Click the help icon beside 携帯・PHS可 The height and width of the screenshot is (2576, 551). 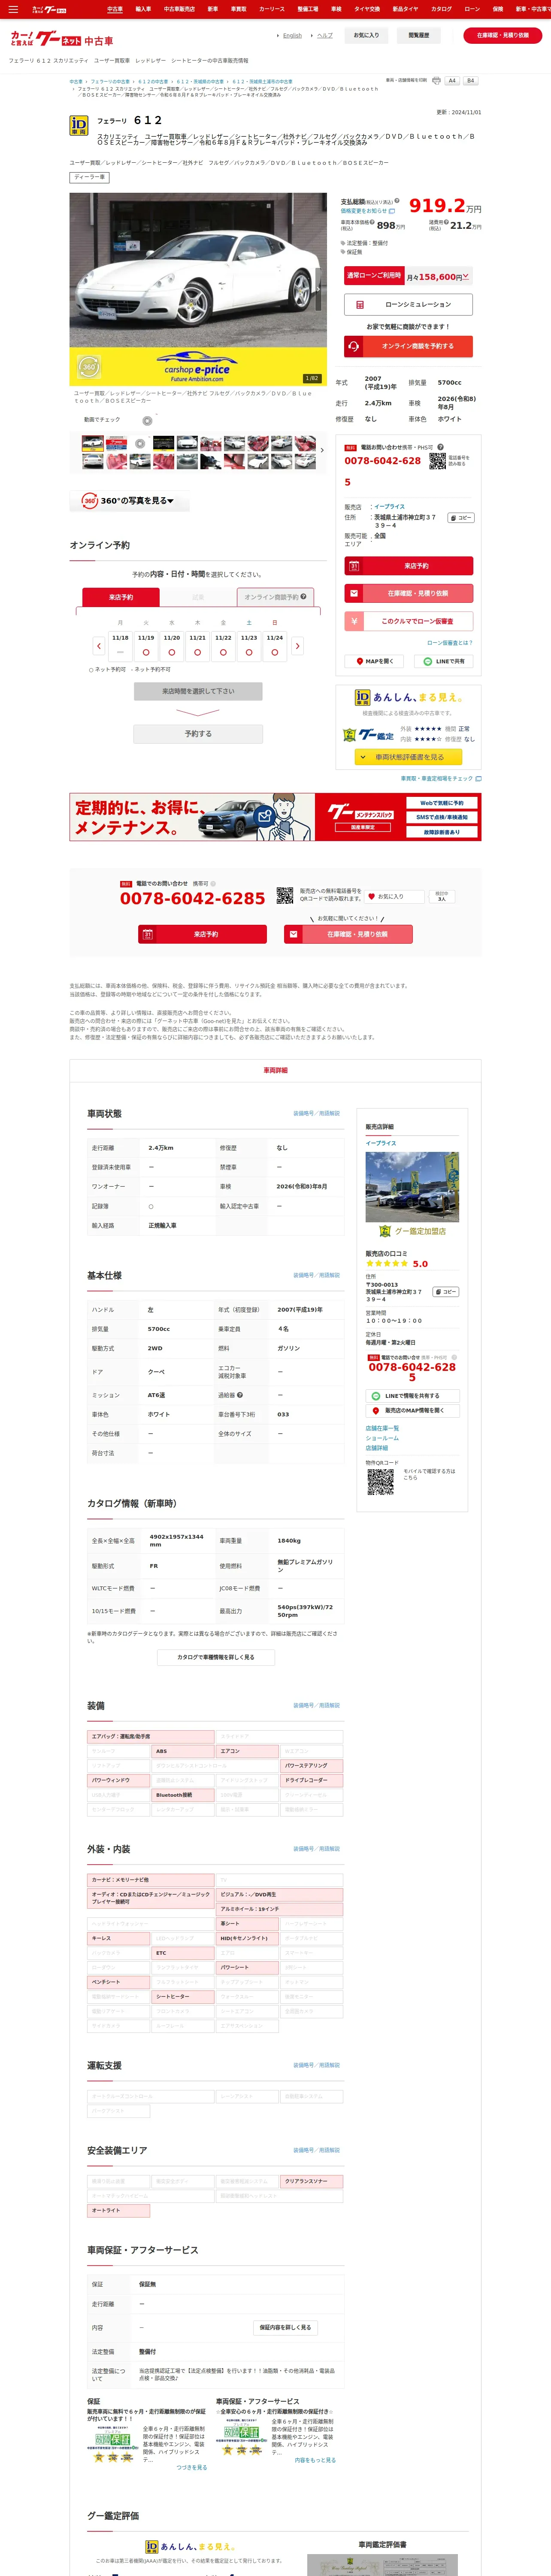coord(440,447)
